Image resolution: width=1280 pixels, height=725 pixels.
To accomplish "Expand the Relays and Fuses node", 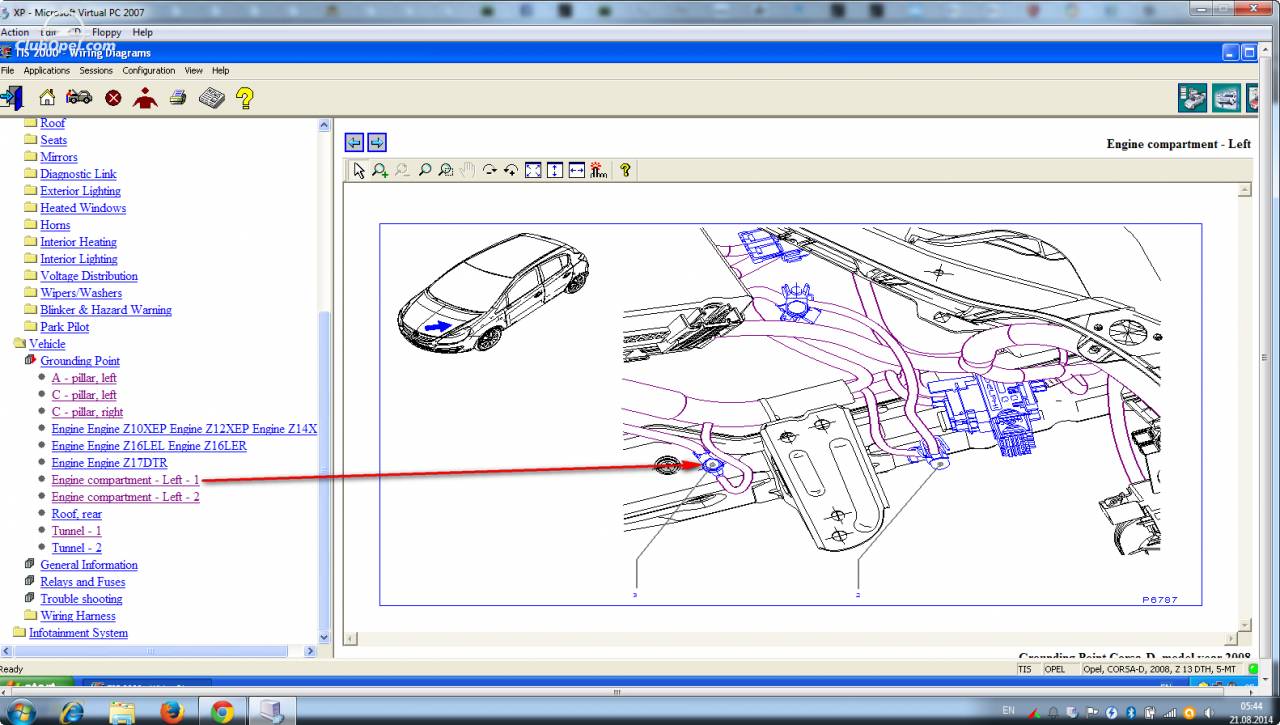I will [x=30, y=582].
